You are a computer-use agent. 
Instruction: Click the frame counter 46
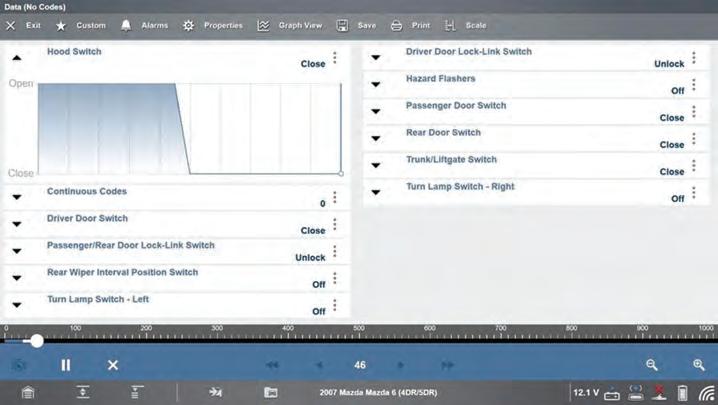point(360,365)
